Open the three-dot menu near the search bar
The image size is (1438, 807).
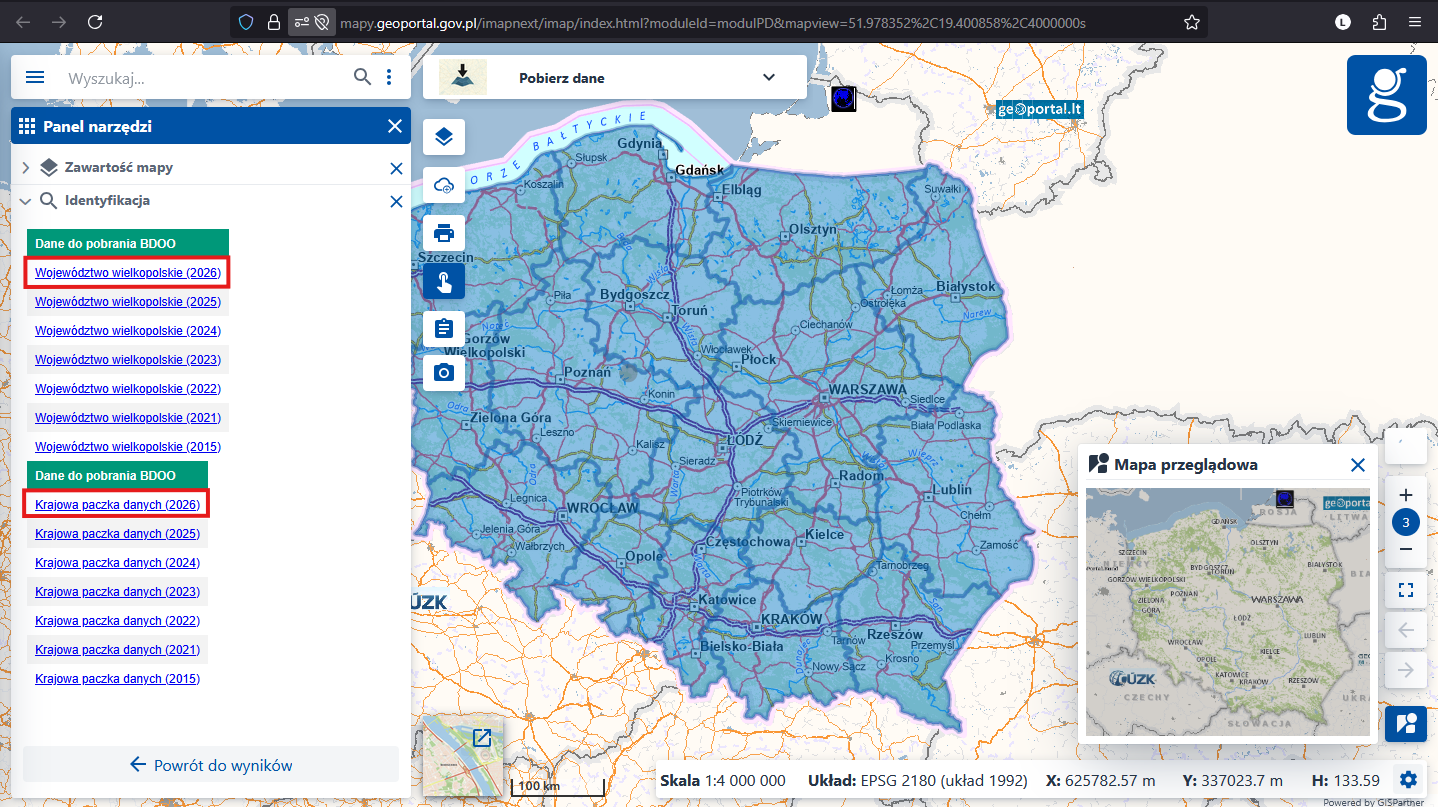(x=389, y=76)
